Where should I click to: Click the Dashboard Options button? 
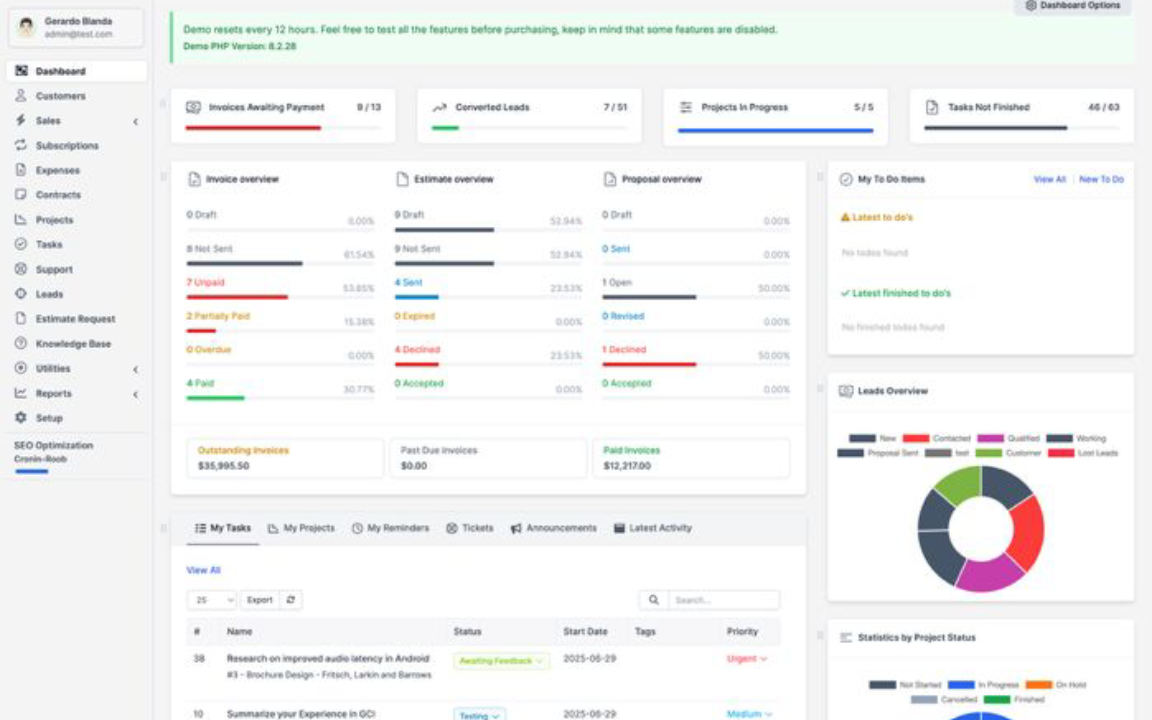pos(1073,6)
